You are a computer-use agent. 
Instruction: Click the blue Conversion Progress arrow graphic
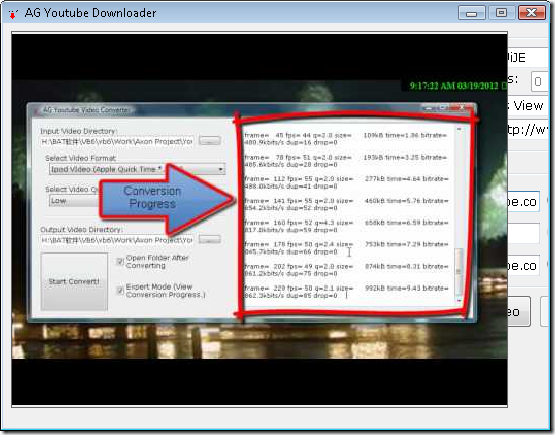coord(166,198)
